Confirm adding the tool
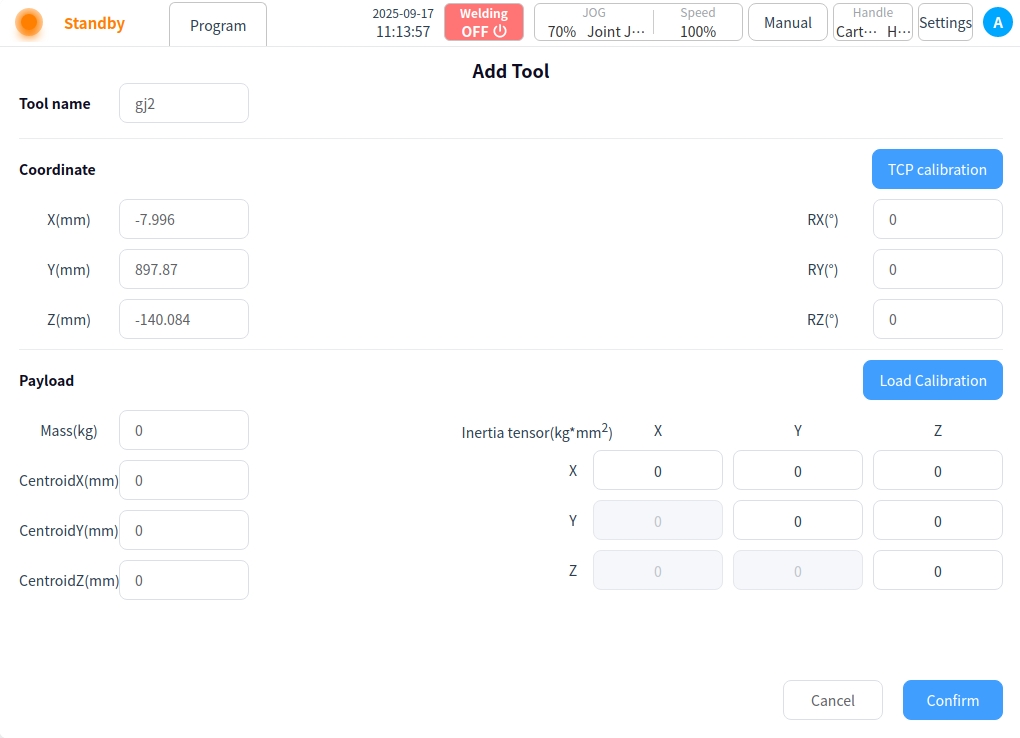The width and height of the screenshot is (1020, 738). [952, 700]
